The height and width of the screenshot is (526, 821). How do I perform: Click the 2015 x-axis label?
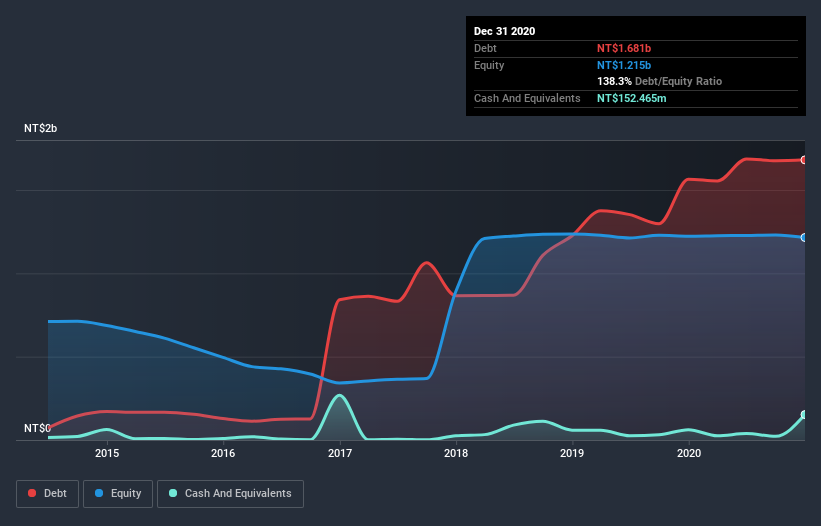pyautogui.click(x=107, y=453)
